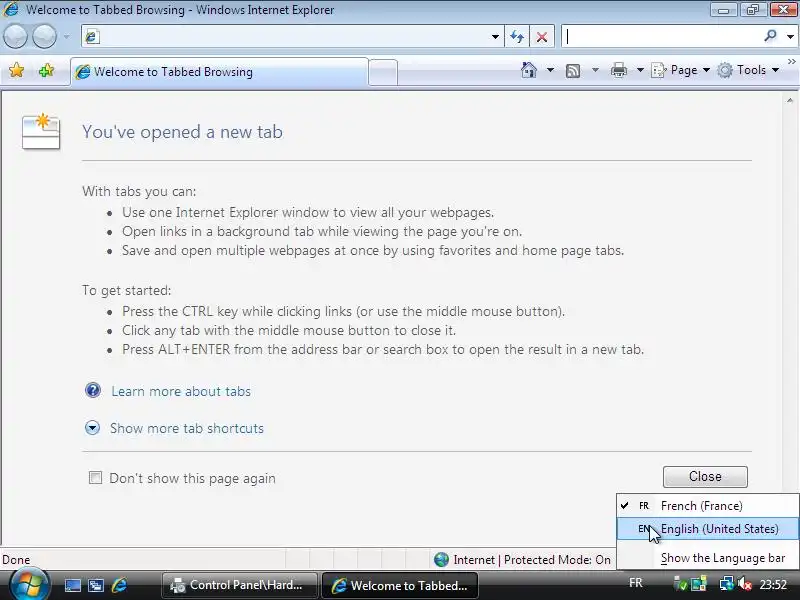Expand the Home button dropdown arrow
The width and height of the screenshot is (800, 600).
[550, 70]
